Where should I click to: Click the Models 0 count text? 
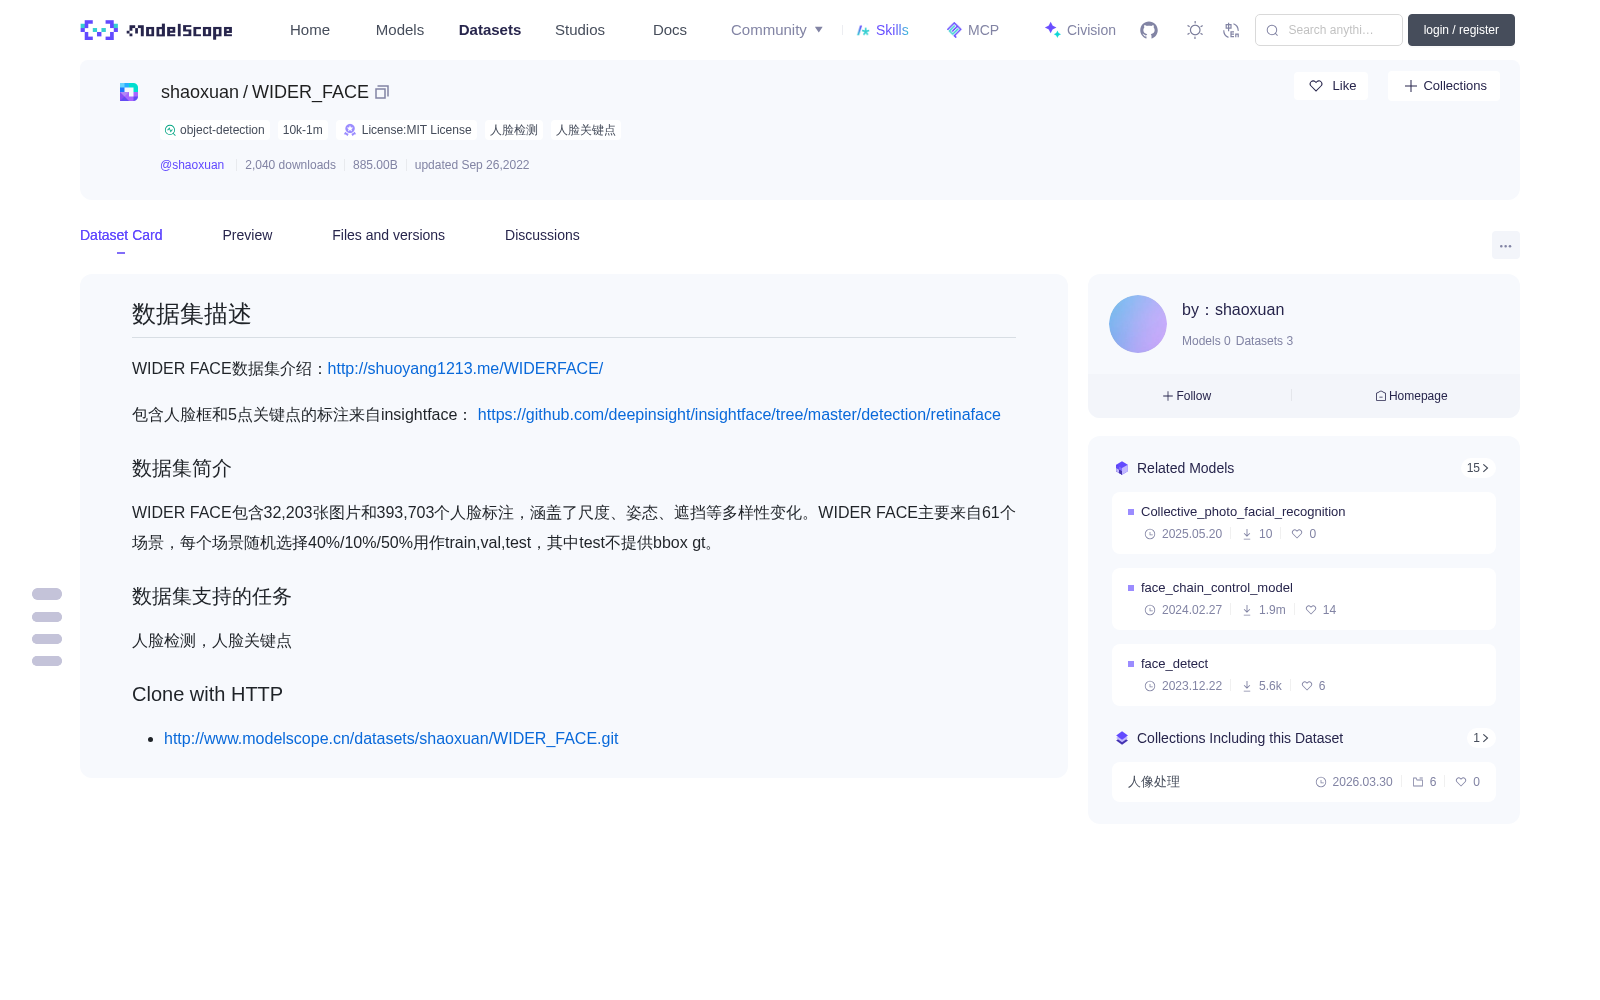click(1206, 341)
